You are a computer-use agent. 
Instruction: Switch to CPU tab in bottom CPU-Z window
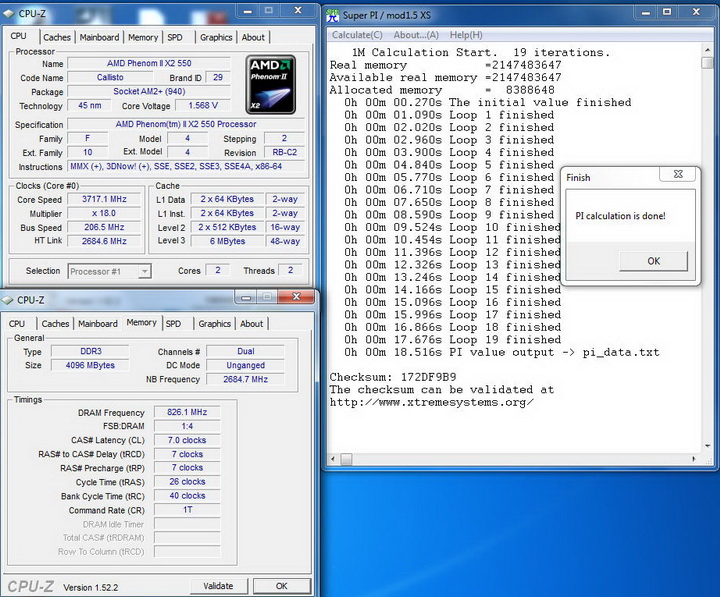(x=17, y=323)
